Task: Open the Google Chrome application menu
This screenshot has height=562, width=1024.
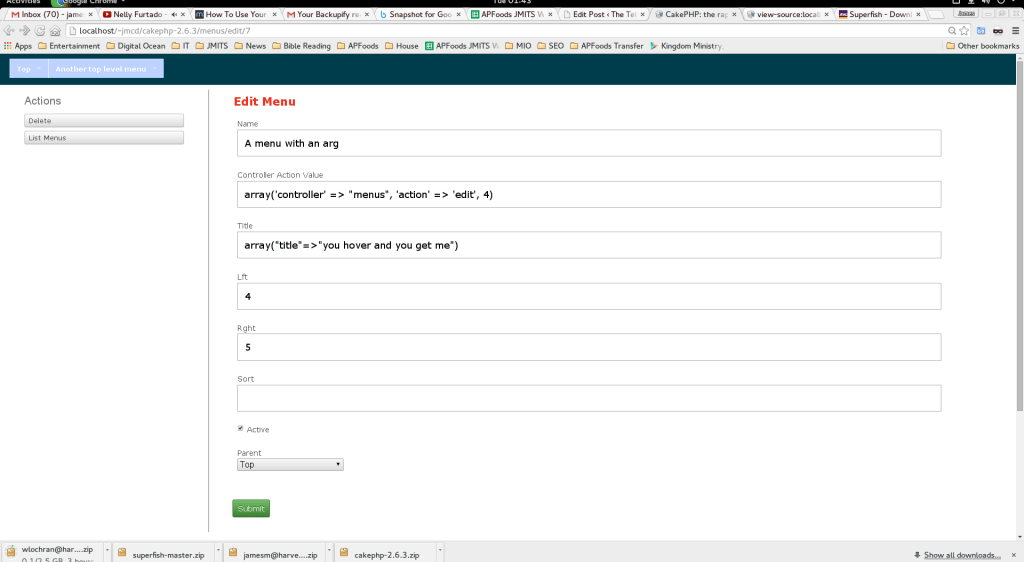Action: [x=89, y=2]
